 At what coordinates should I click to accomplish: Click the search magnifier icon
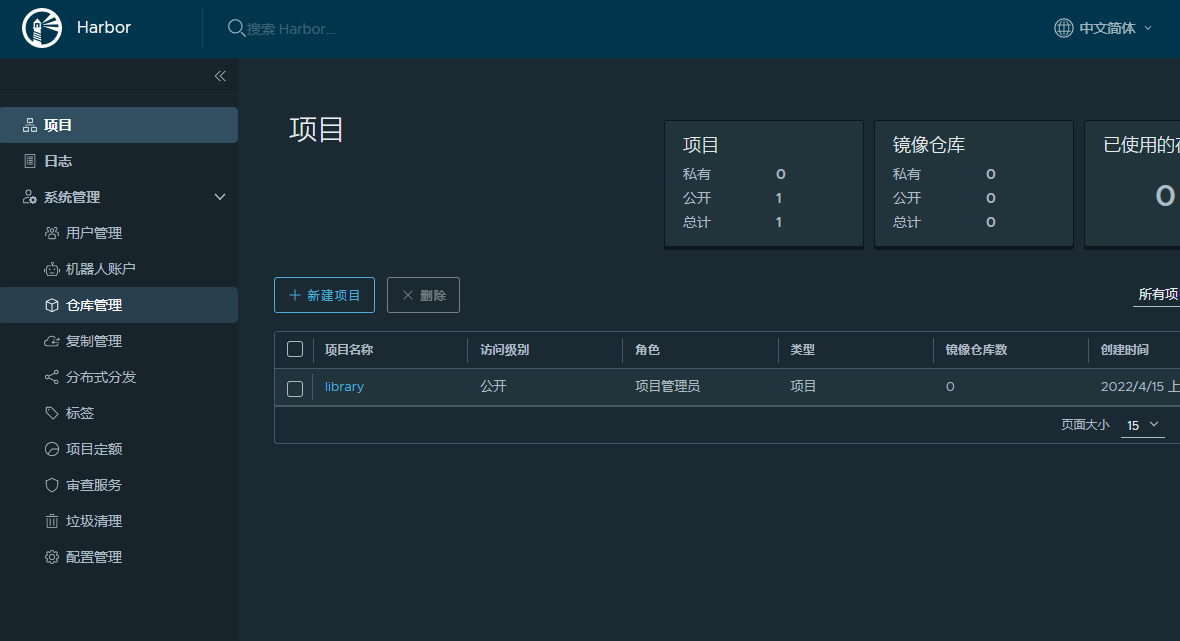tap(236, 28)
